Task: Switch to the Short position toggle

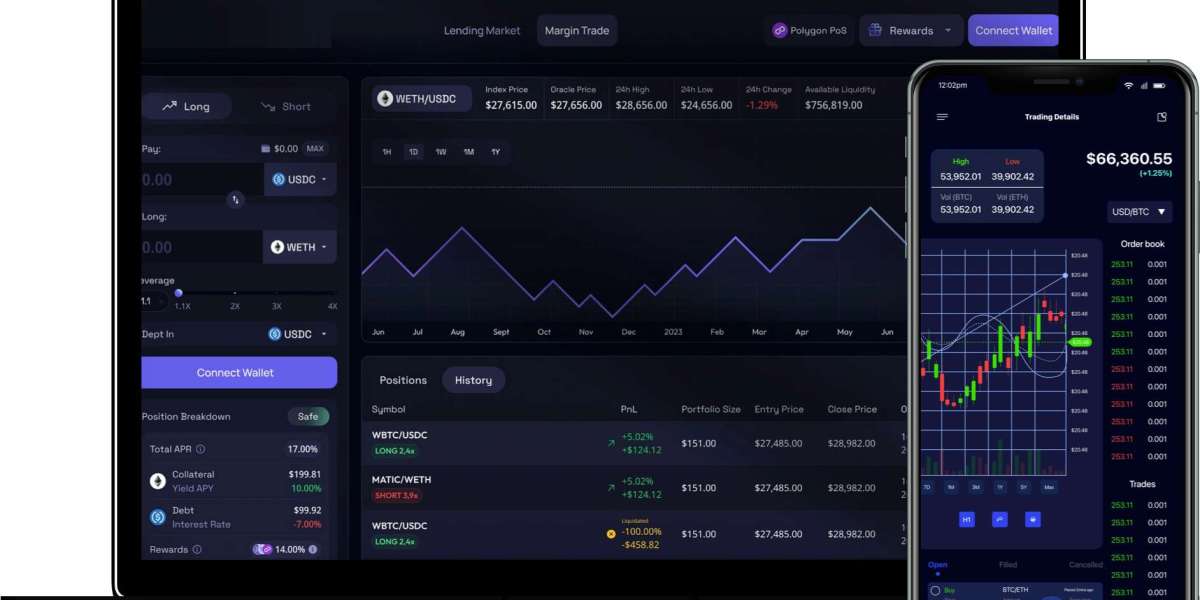Action: point(286,106)
